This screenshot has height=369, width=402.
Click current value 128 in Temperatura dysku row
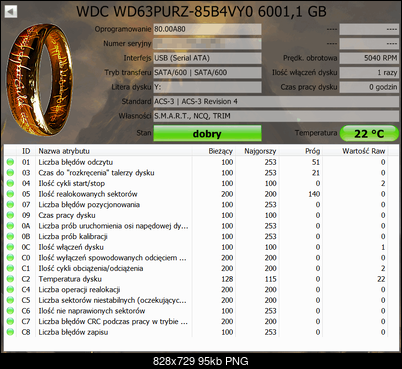227,279
